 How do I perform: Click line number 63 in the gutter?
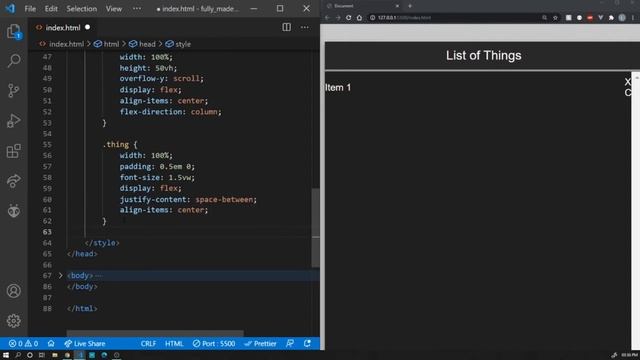click(x=47, y=232)
